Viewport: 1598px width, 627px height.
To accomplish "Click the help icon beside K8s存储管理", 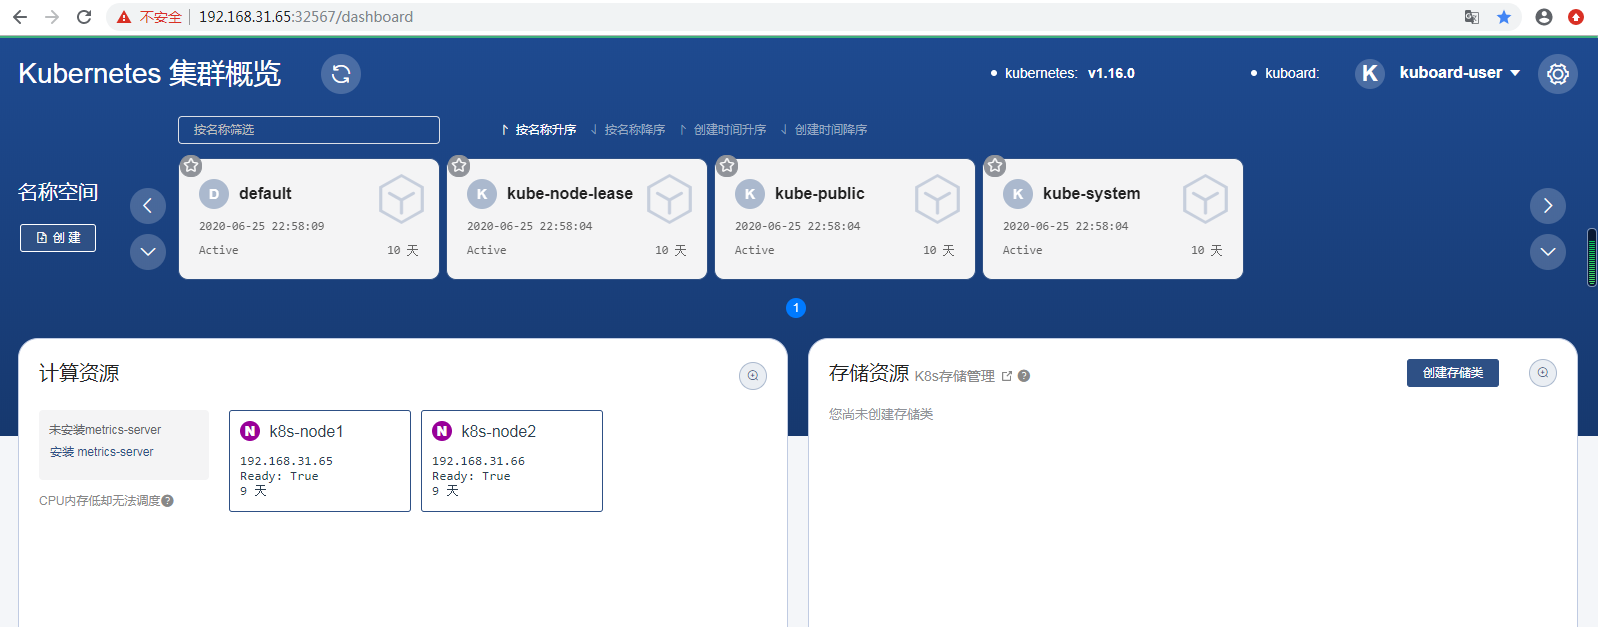I will pos(1024,376).
